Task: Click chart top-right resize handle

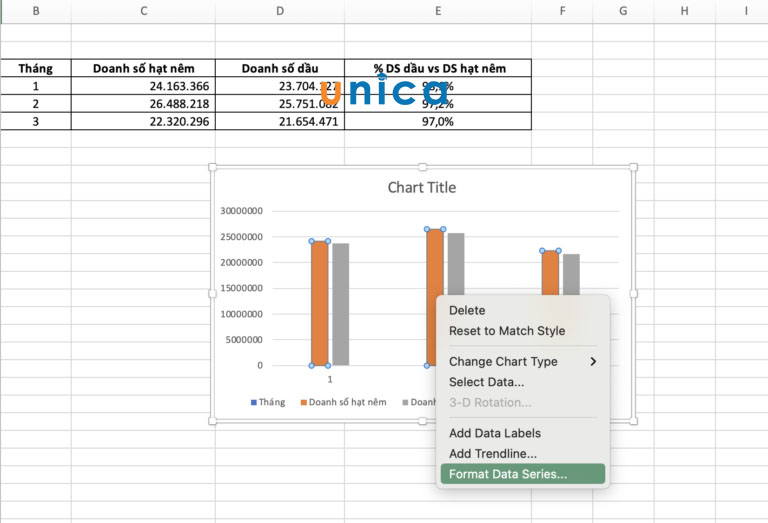Action: (633, 167)
